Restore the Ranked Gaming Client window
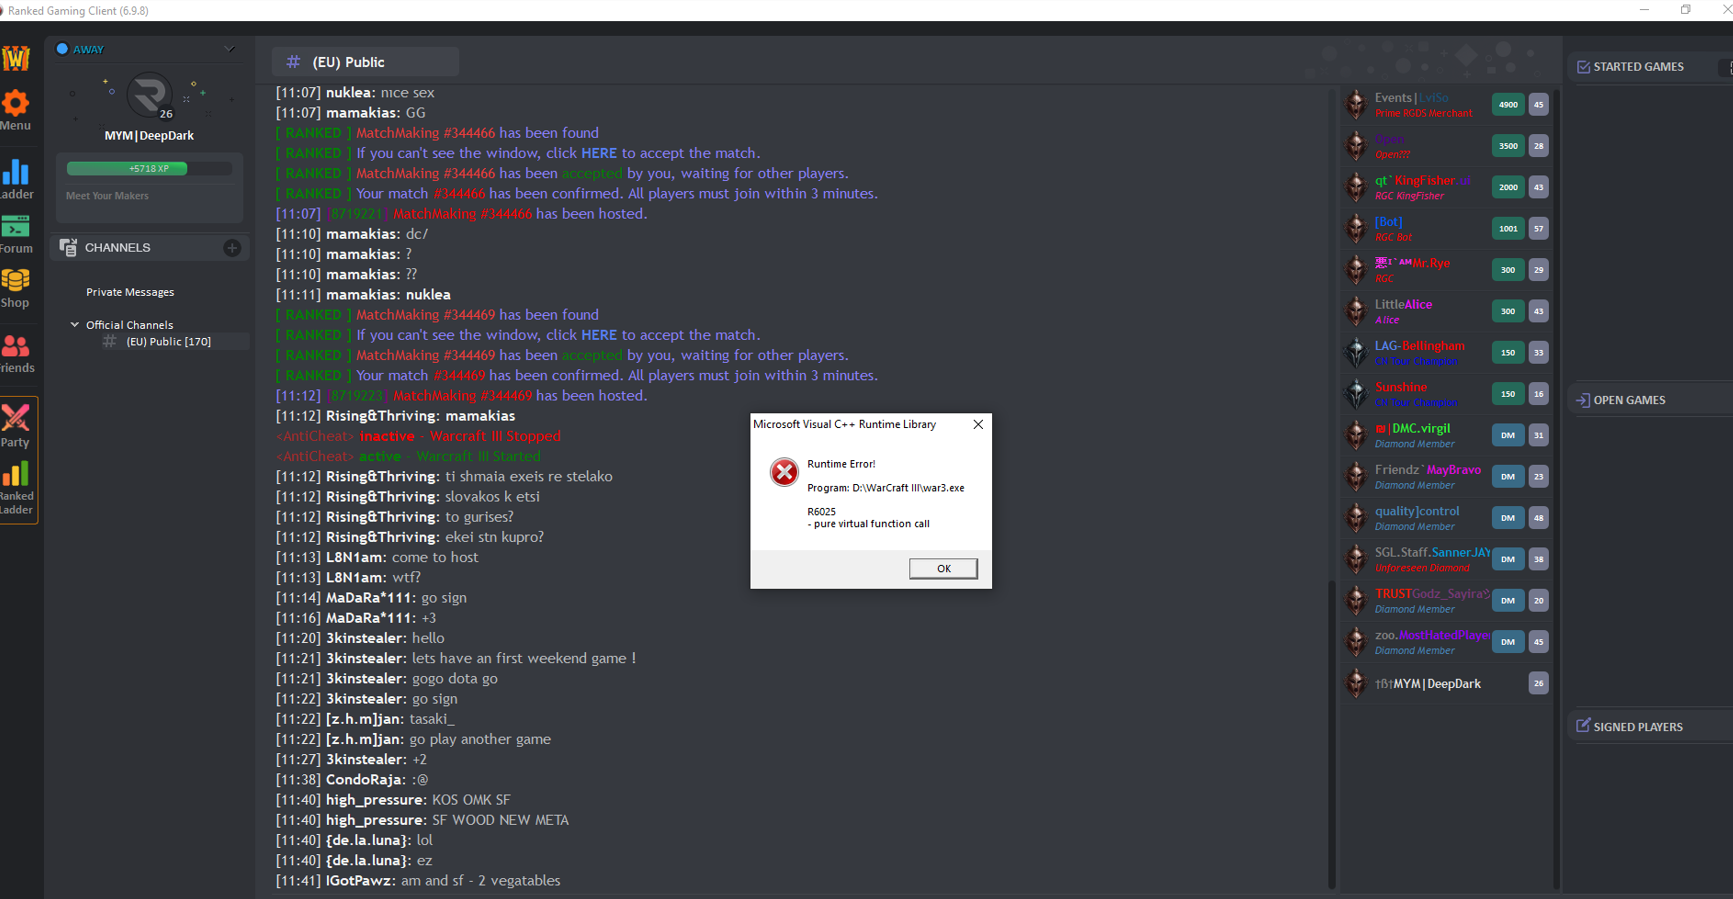Screen dimensions: 1733x899 [1686, 10]
